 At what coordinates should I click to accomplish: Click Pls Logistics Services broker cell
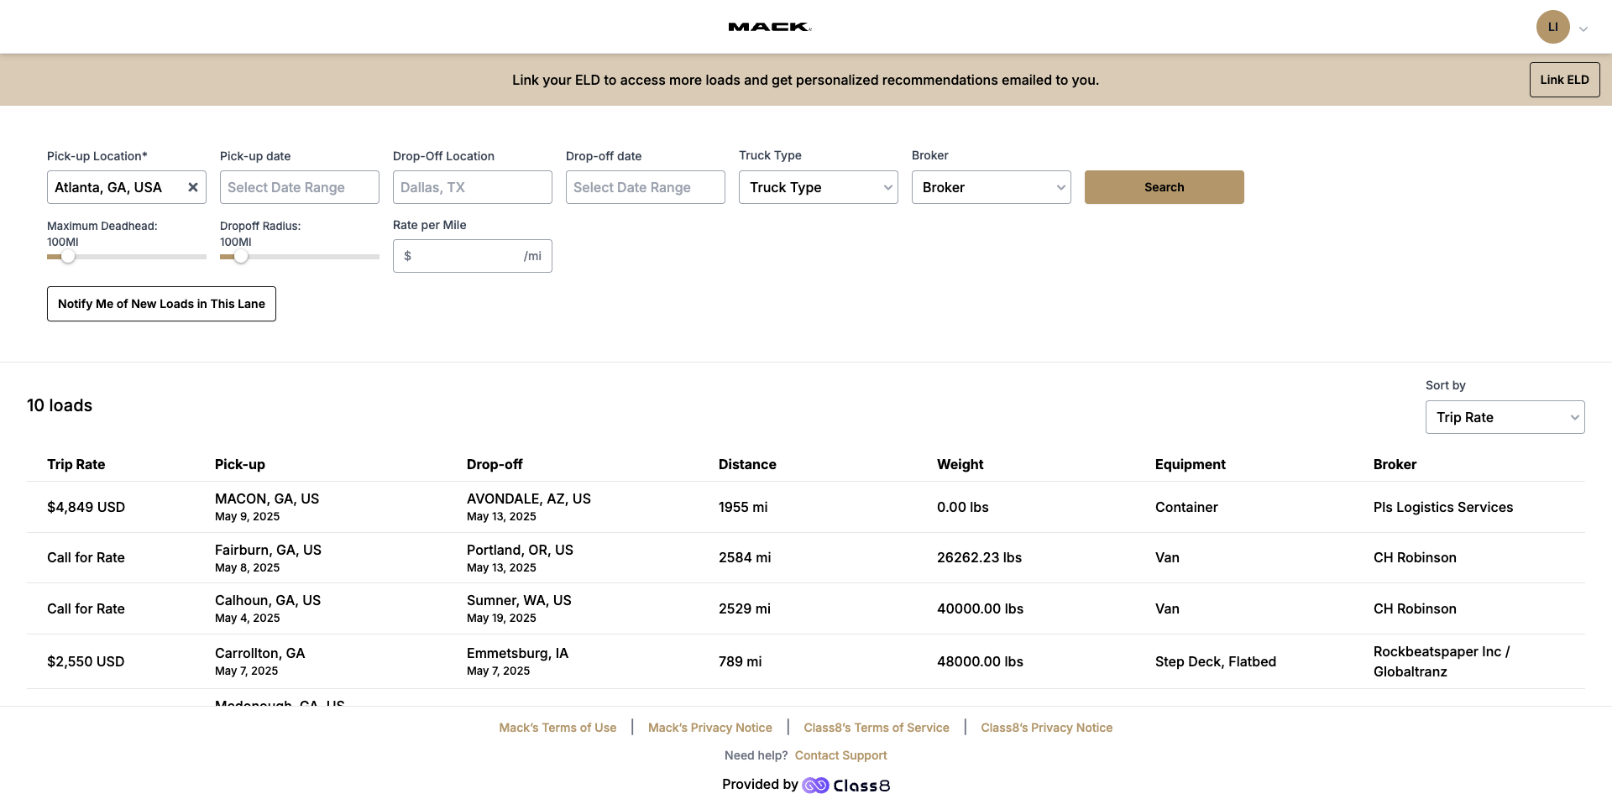(1443, 507)
